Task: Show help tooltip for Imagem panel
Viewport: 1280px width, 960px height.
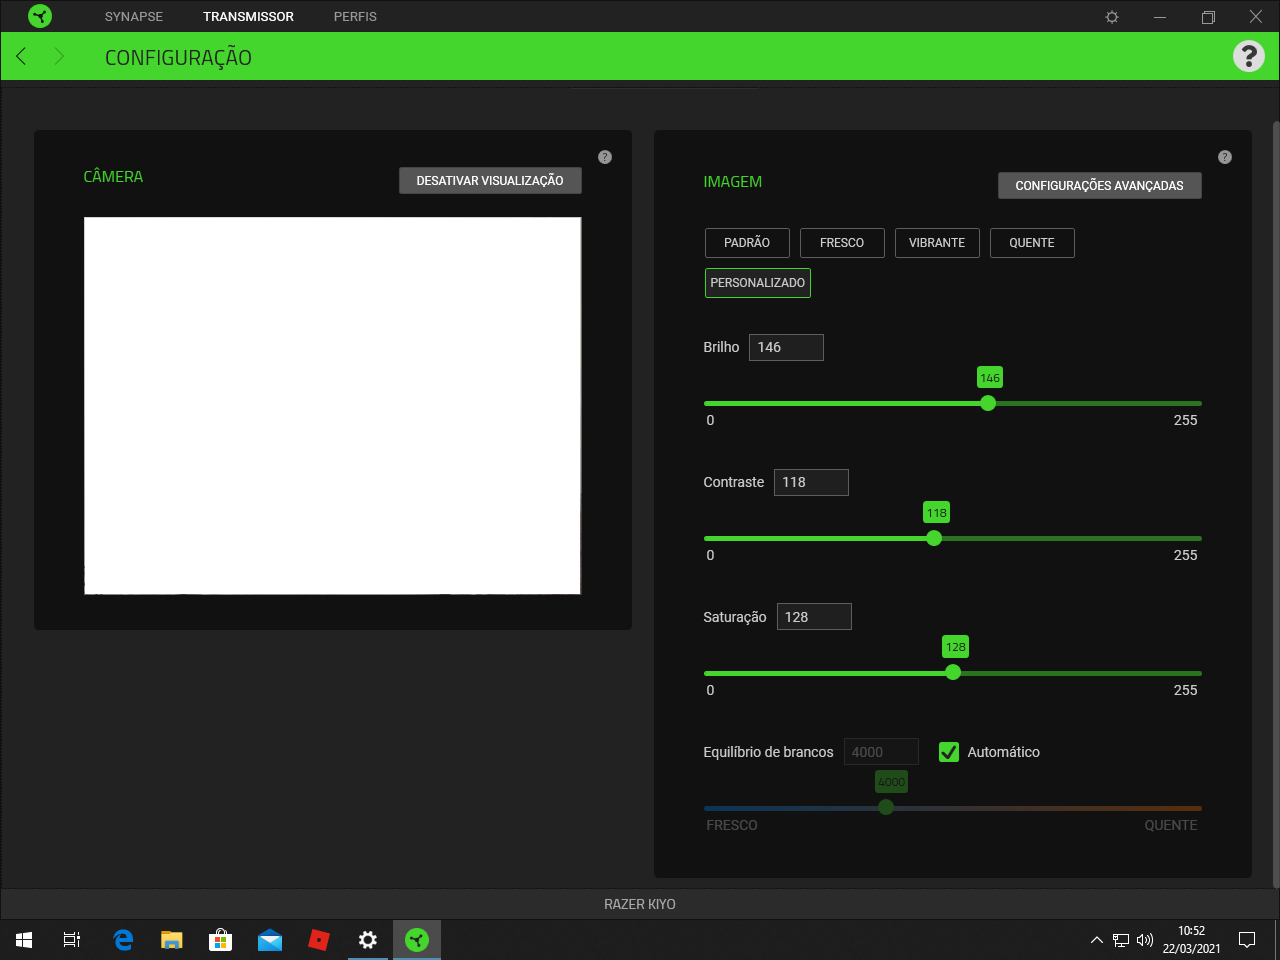Action: tap(1225, 157)
